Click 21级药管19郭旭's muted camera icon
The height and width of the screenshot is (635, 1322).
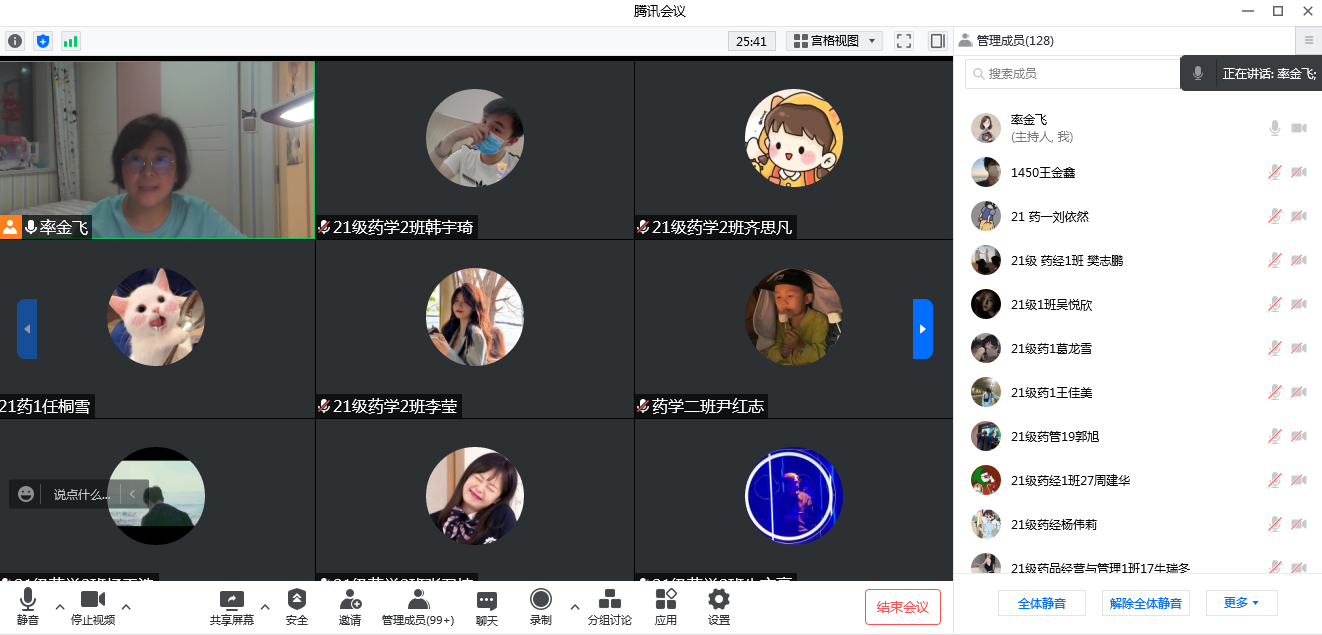(x=1299, y=436)
